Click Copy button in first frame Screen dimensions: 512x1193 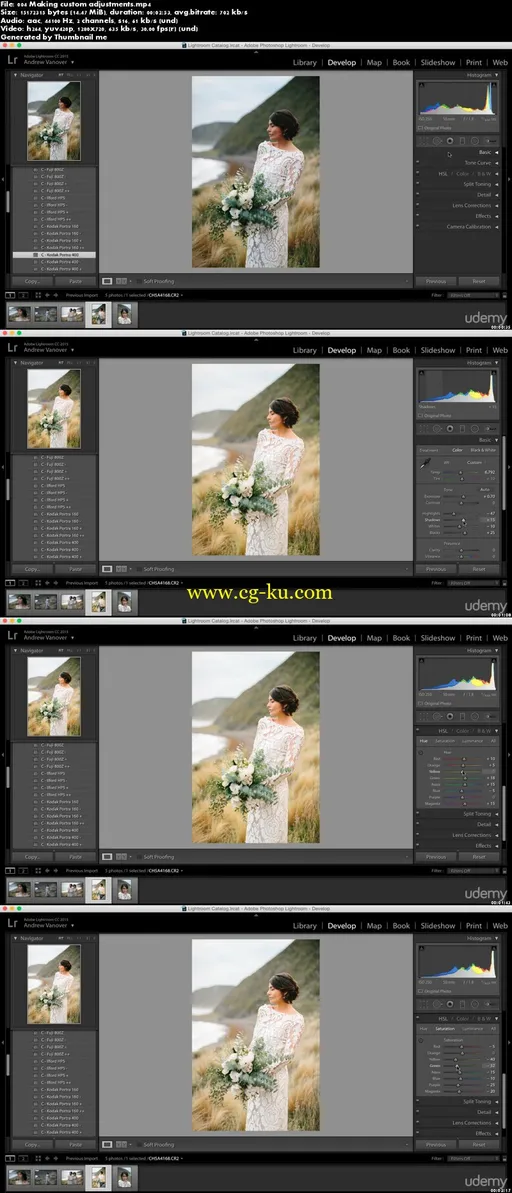[33, 281]
